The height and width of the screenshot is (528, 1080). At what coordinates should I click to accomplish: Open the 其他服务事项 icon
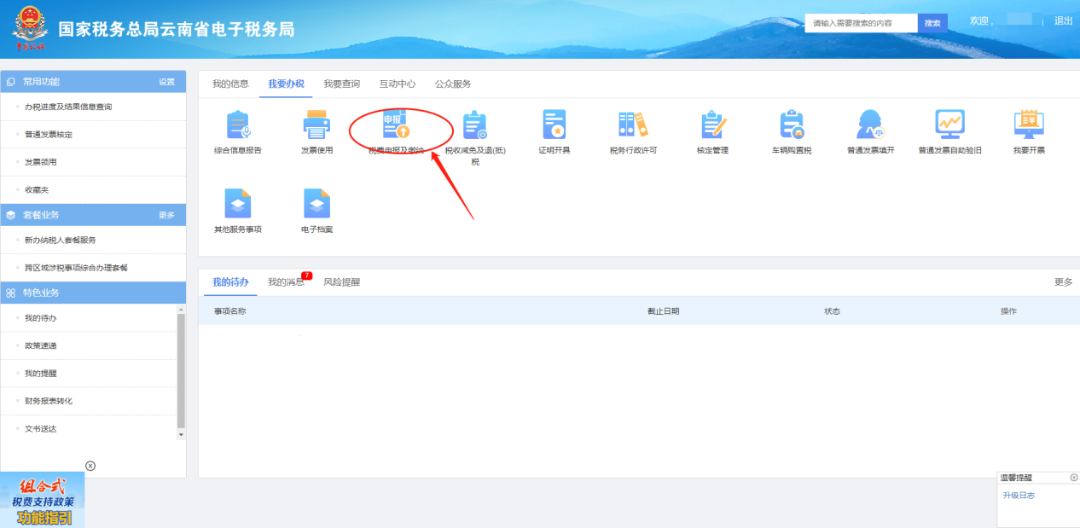tap(238, 203)
